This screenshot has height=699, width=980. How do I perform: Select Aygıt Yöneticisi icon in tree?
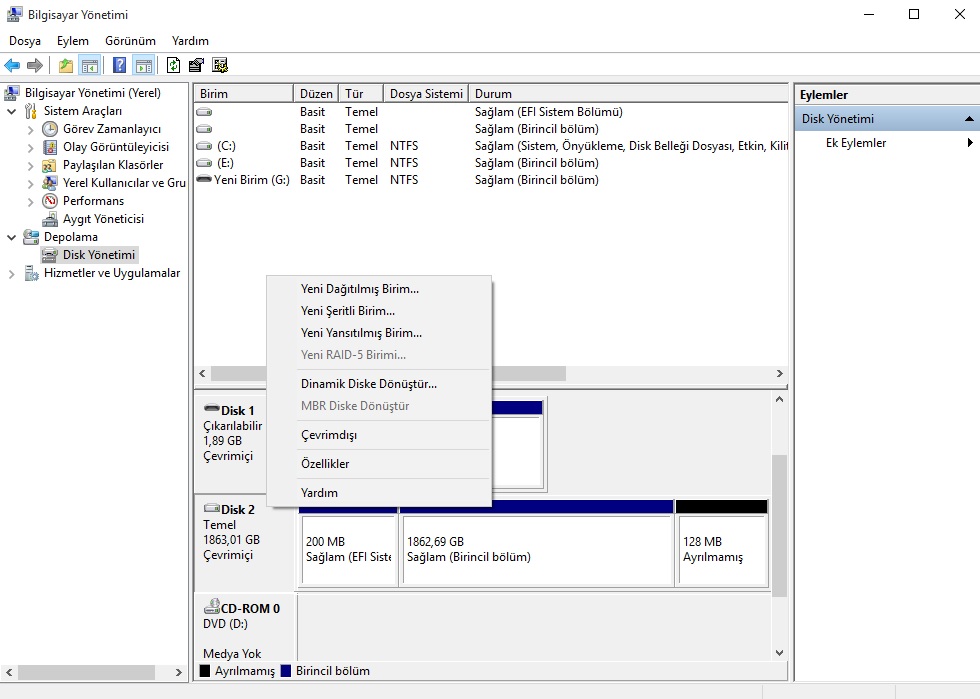50,219
